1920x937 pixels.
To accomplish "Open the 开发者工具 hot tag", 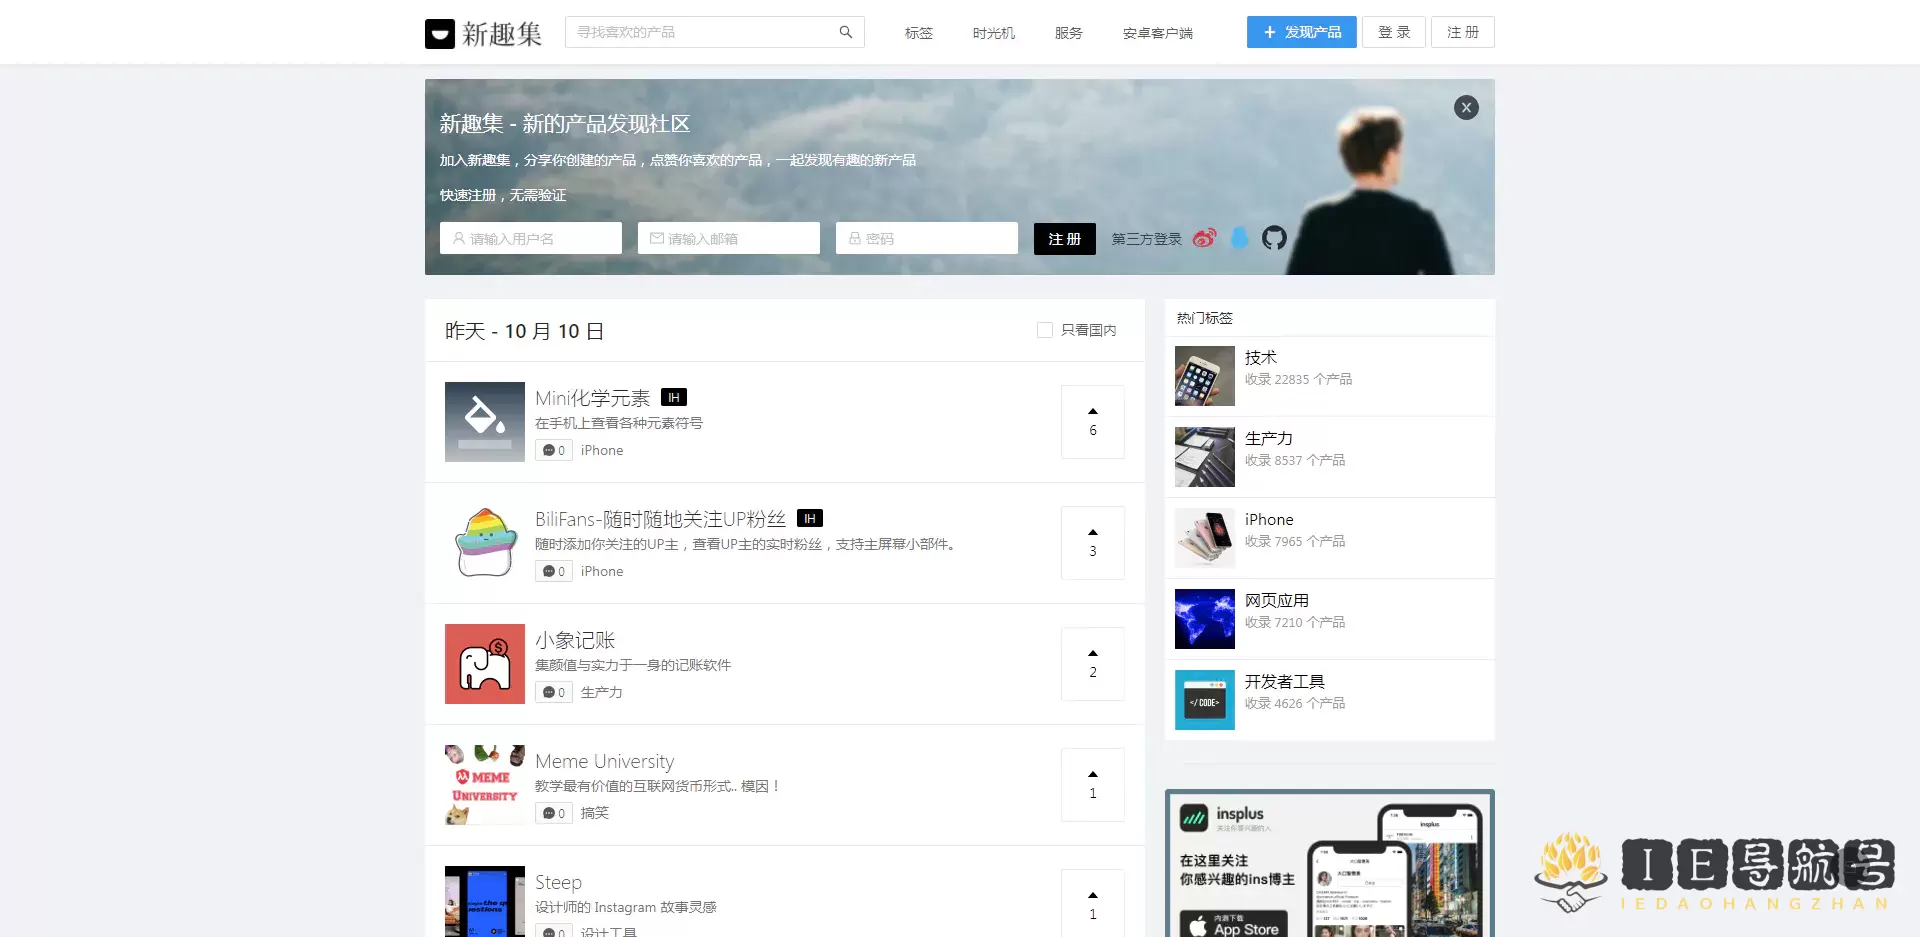I will coord(1284,682).
